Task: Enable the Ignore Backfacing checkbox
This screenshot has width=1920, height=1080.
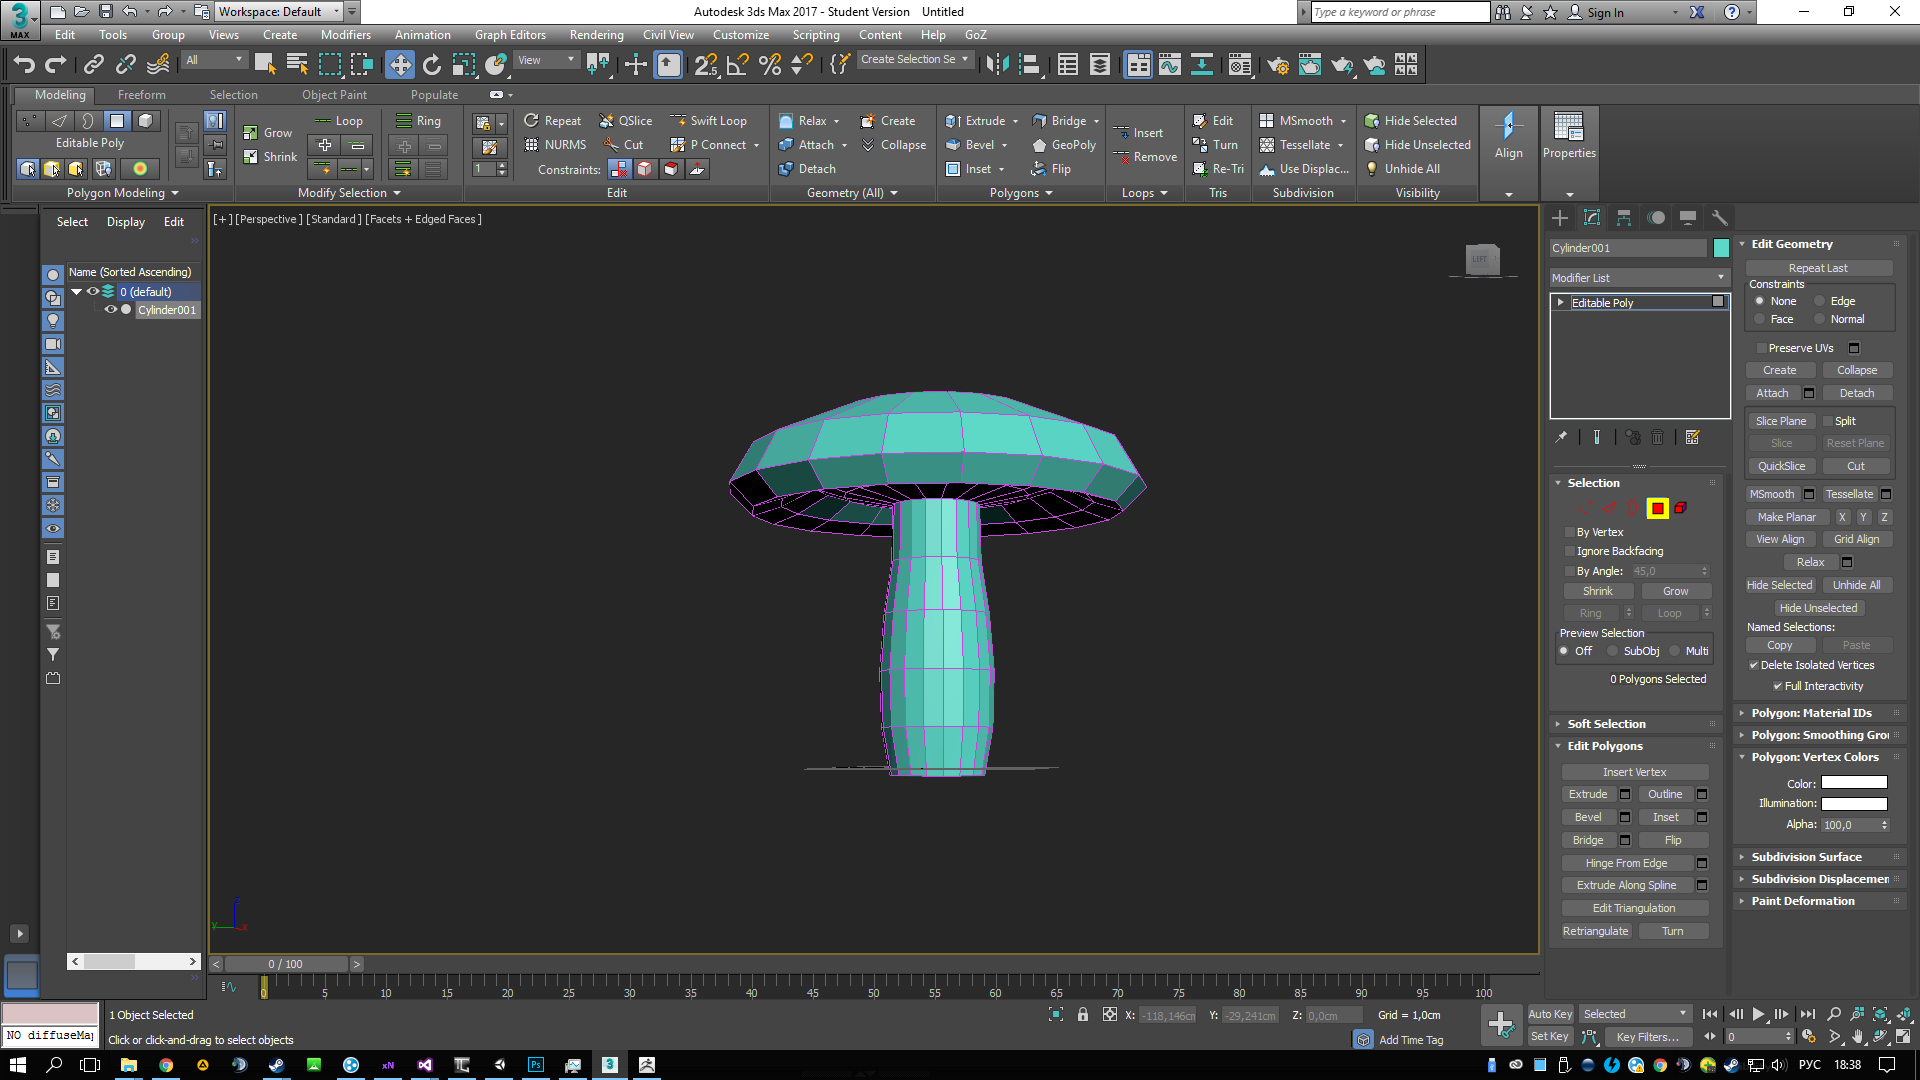Action: click(x=1570, y=551)
